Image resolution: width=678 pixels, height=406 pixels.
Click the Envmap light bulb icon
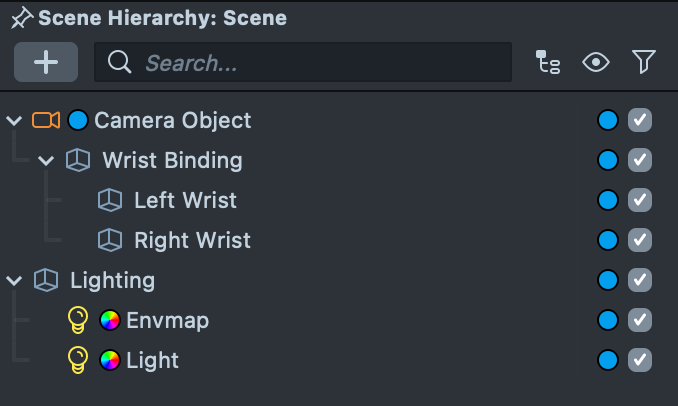pyautogui.click(x=78, y=320)
